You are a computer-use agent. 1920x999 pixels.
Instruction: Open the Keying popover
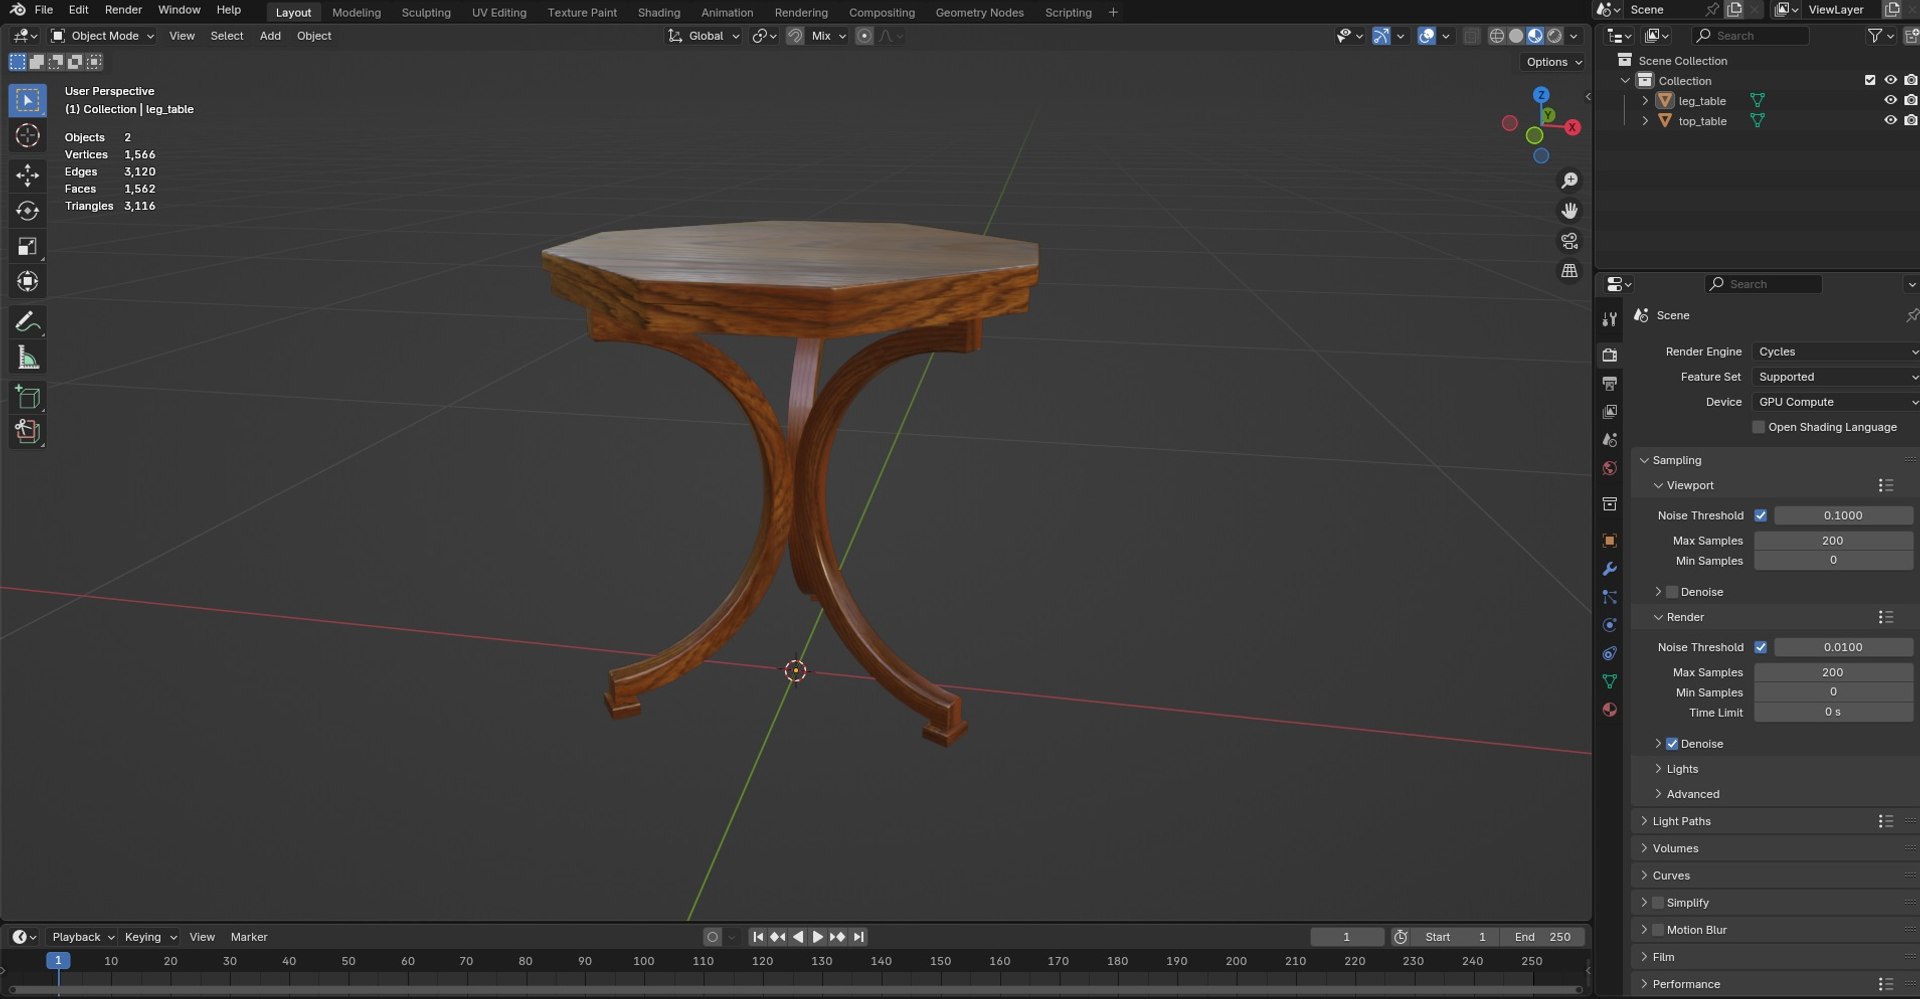click(150, 937)
